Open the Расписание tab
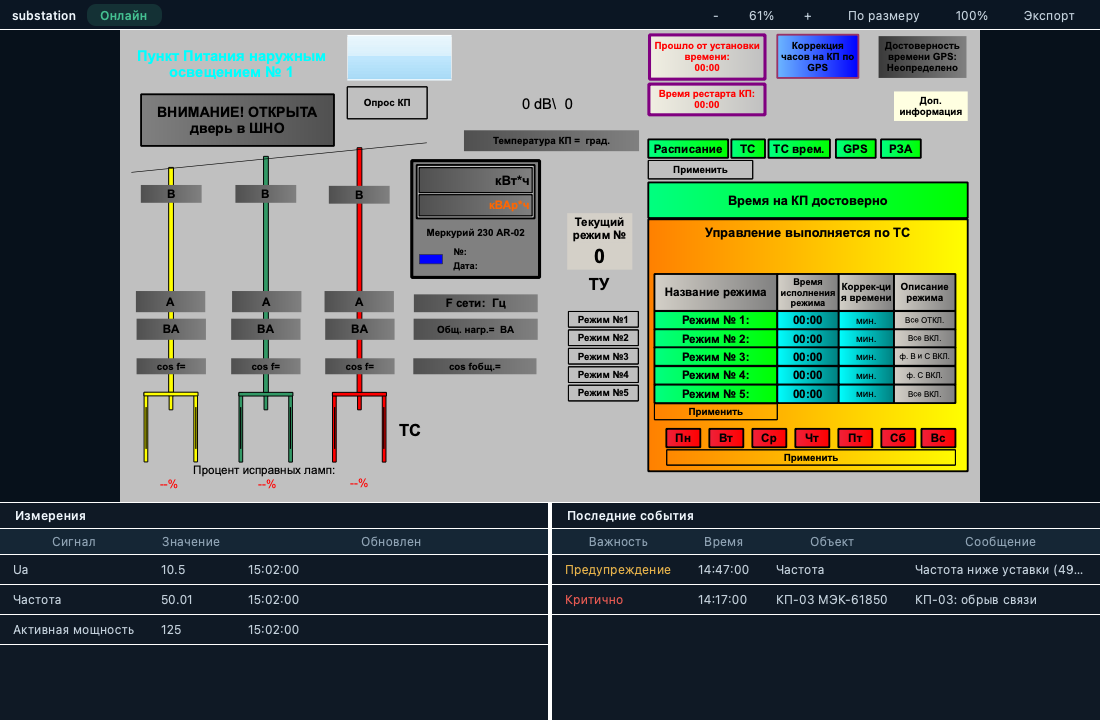 [688, 149]
